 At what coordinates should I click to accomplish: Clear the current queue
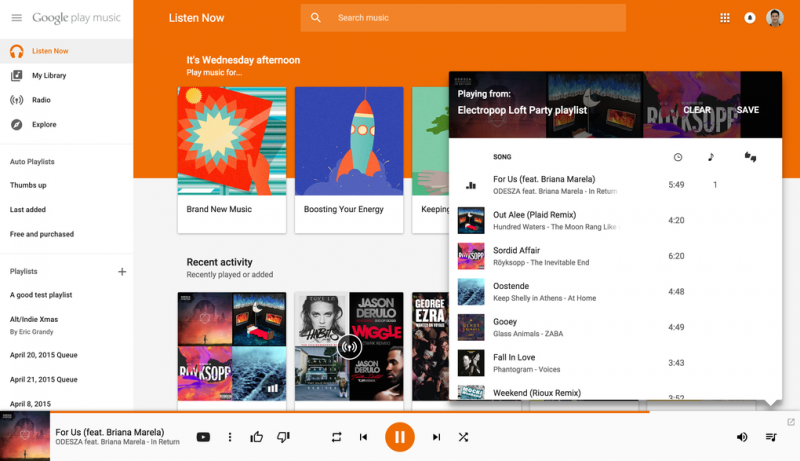pyautogui.click(x=697, y=110)
